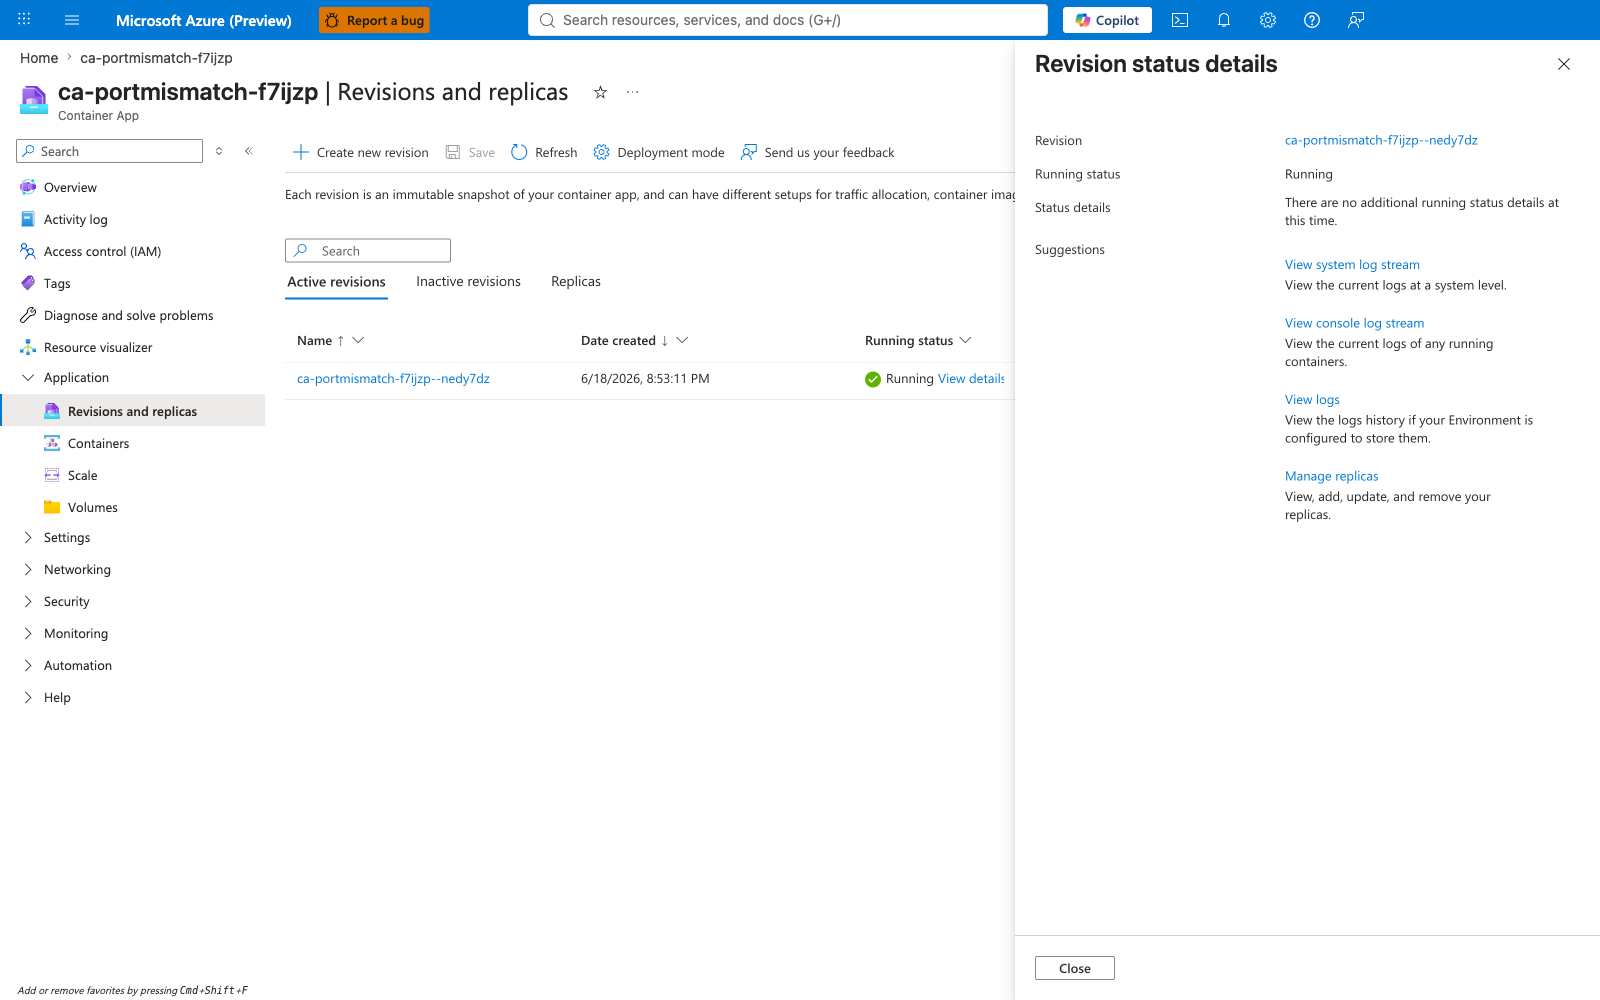This screenshot has height=1000, width=1600.
Task: Open revision link in status details panel
Action: click(1381, 140)
